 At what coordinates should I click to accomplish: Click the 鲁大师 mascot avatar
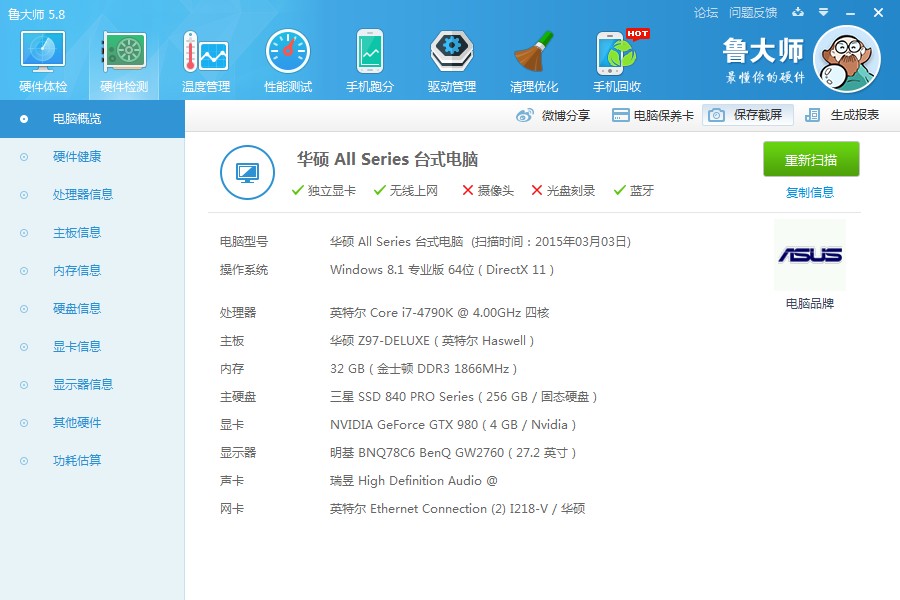click(x=847, y=59)
